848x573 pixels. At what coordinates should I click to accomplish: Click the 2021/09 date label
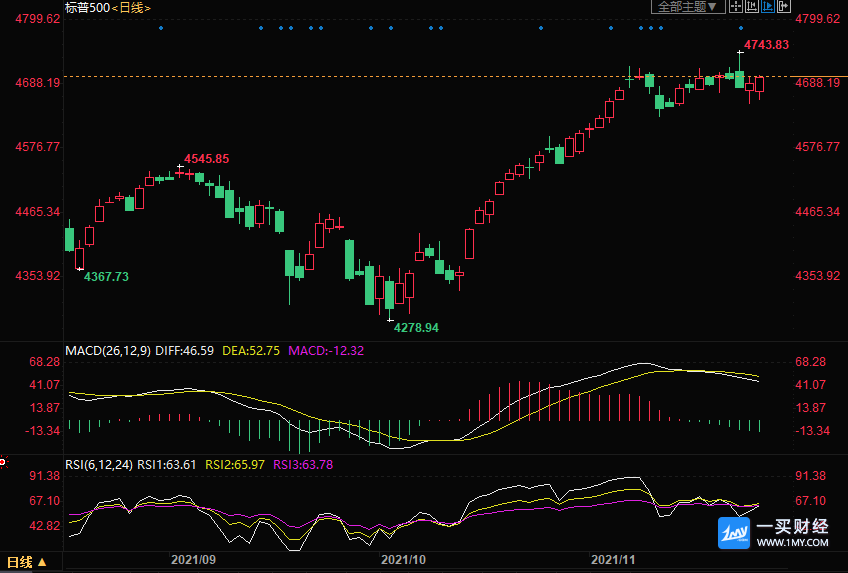(x=193, y=559)
